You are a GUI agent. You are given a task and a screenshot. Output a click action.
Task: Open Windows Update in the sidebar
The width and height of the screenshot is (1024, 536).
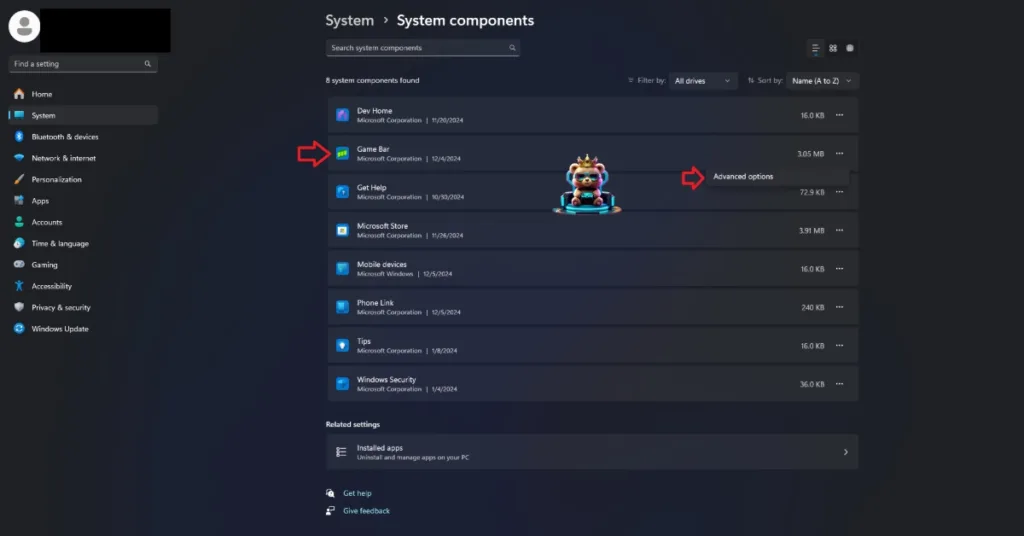click(x=60, y=329)
